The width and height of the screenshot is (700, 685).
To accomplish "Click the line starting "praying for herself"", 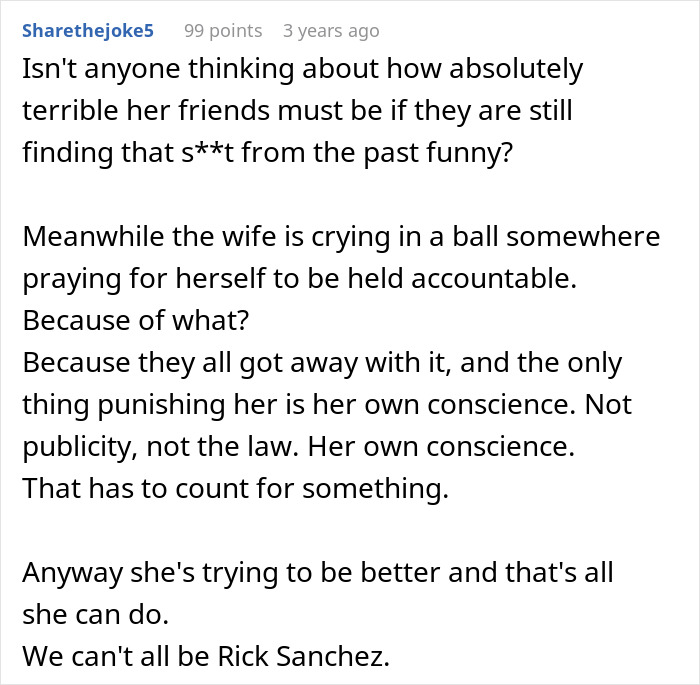I will [x=299, y=280].
